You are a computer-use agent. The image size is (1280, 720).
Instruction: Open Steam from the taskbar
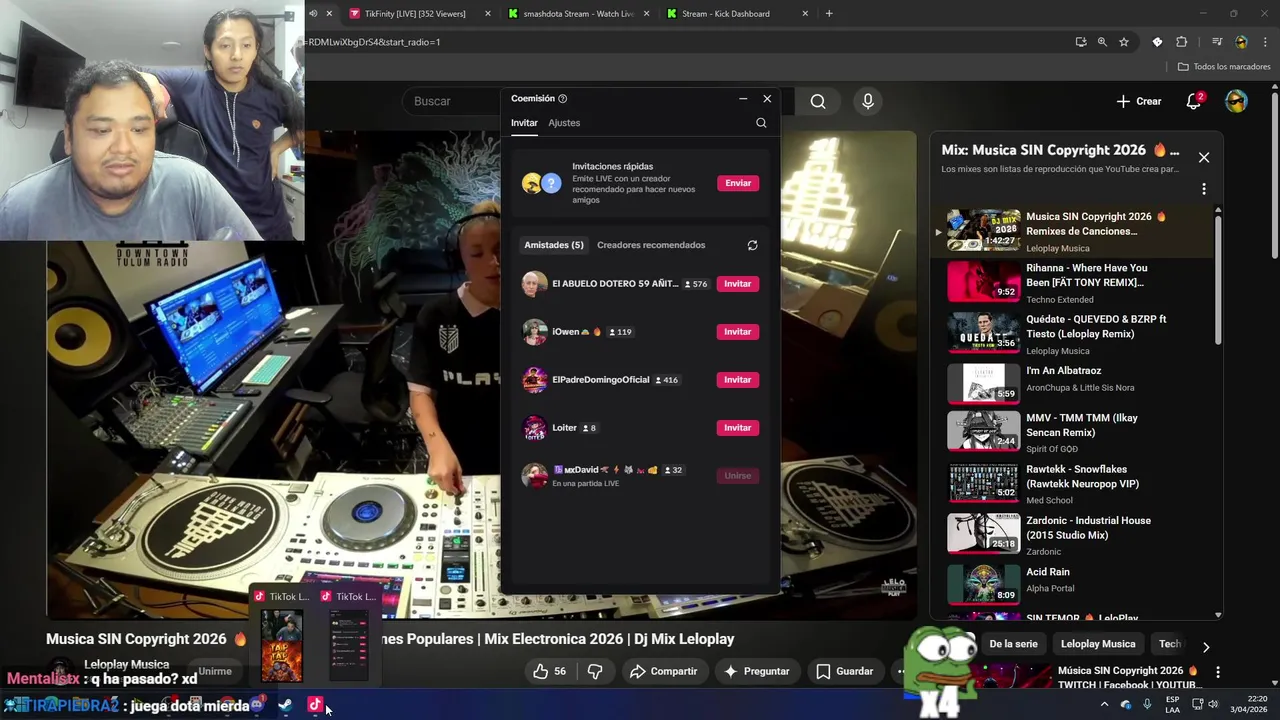[x=285, y=705]
